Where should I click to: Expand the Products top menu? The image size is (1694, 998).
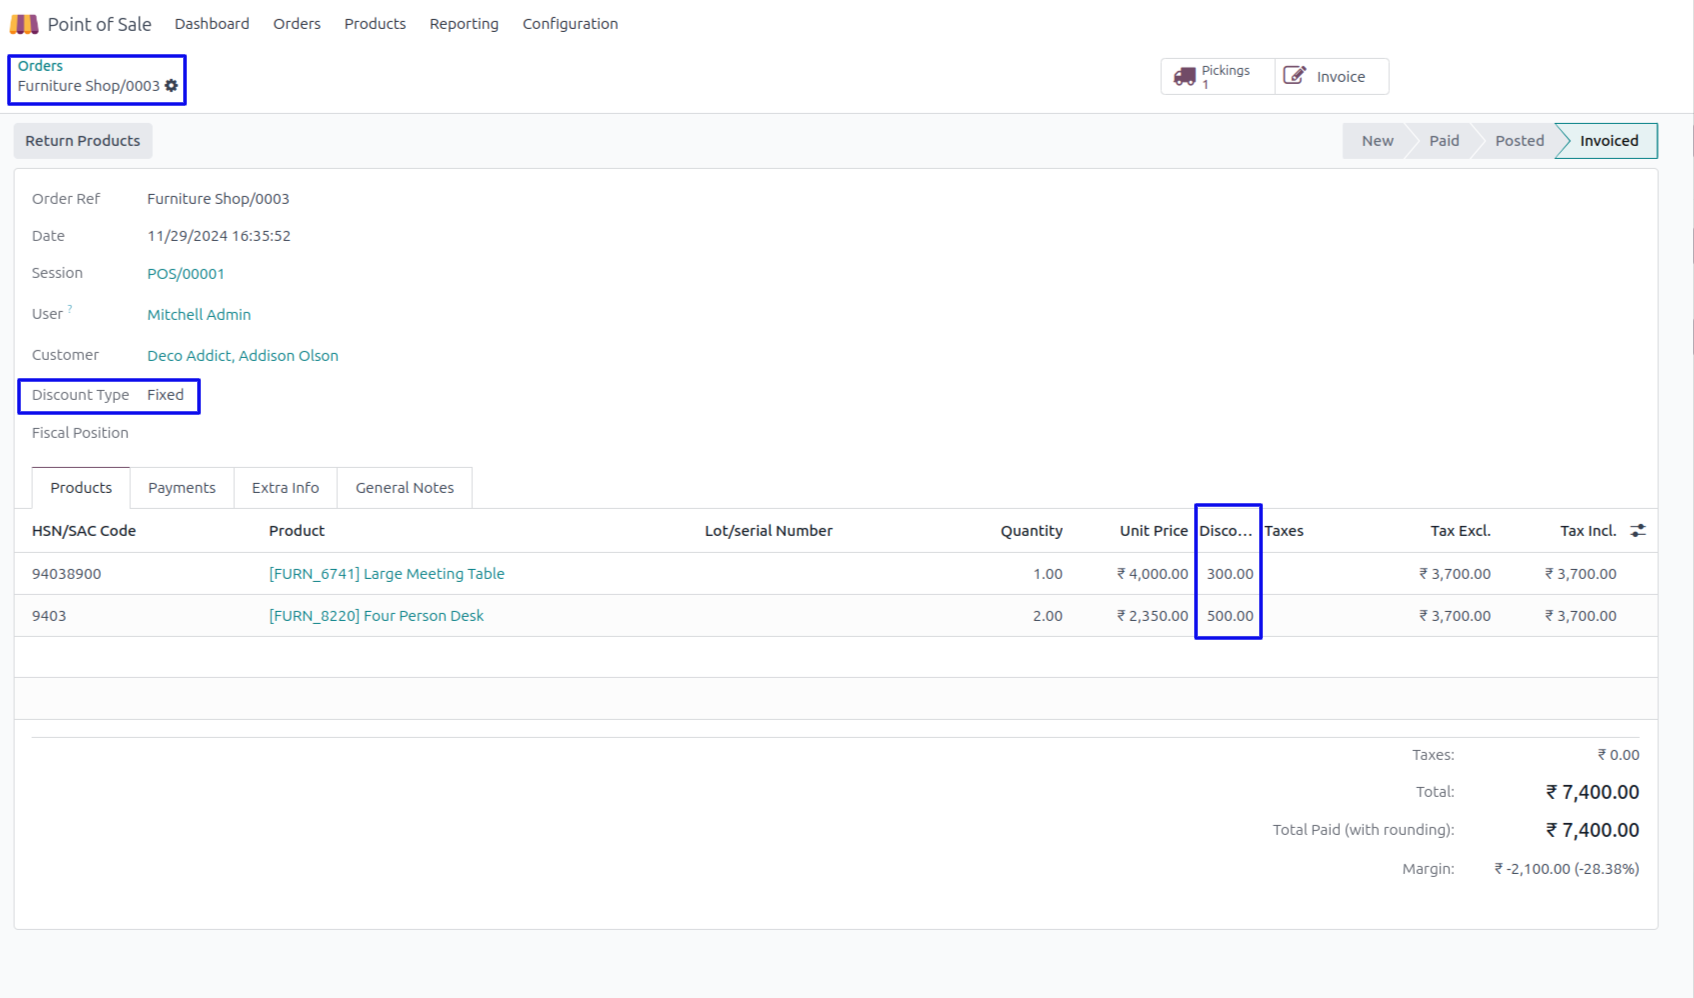(x=375, y=24)
